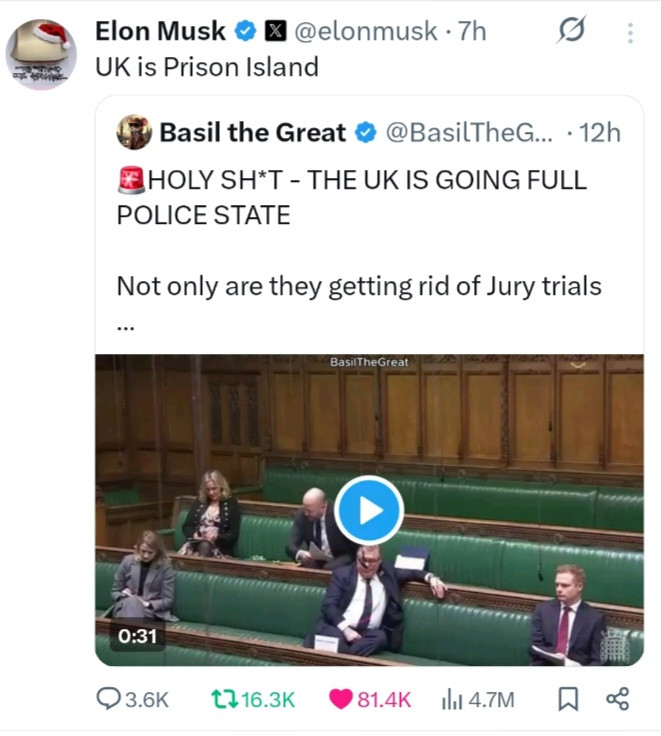661x736 pixels.
Task: Expand the truncated quoted post text ellipsis
Action: [x=125, y=323]
